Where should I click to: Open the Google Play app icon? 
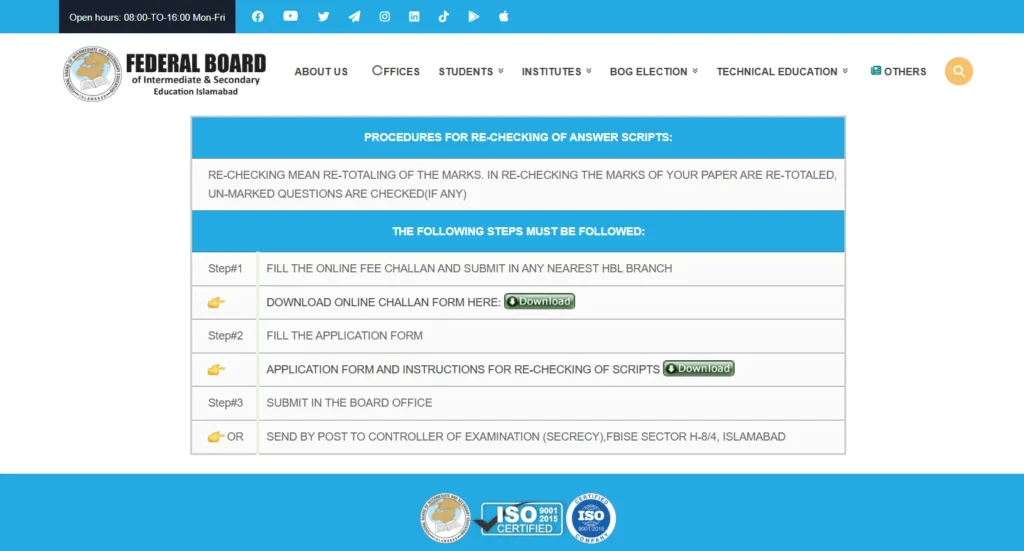pos(473,16)
